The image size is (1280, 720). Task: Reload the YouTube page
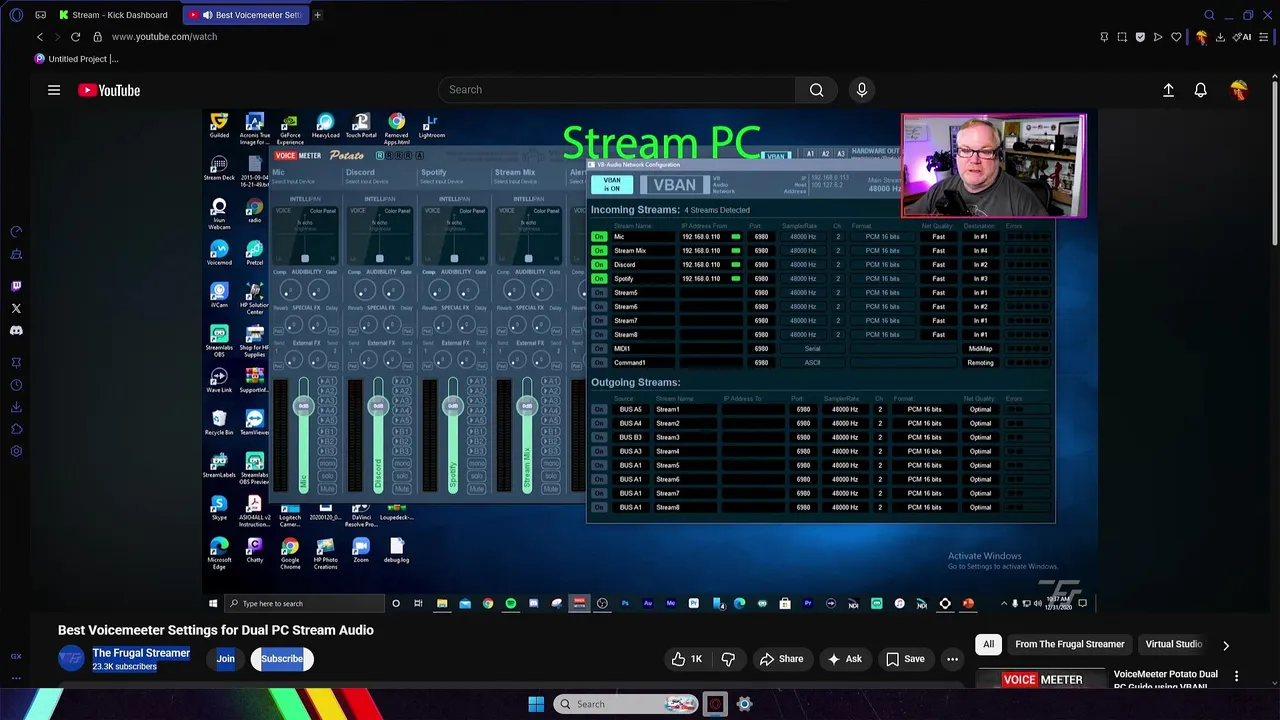click(75, 37)
